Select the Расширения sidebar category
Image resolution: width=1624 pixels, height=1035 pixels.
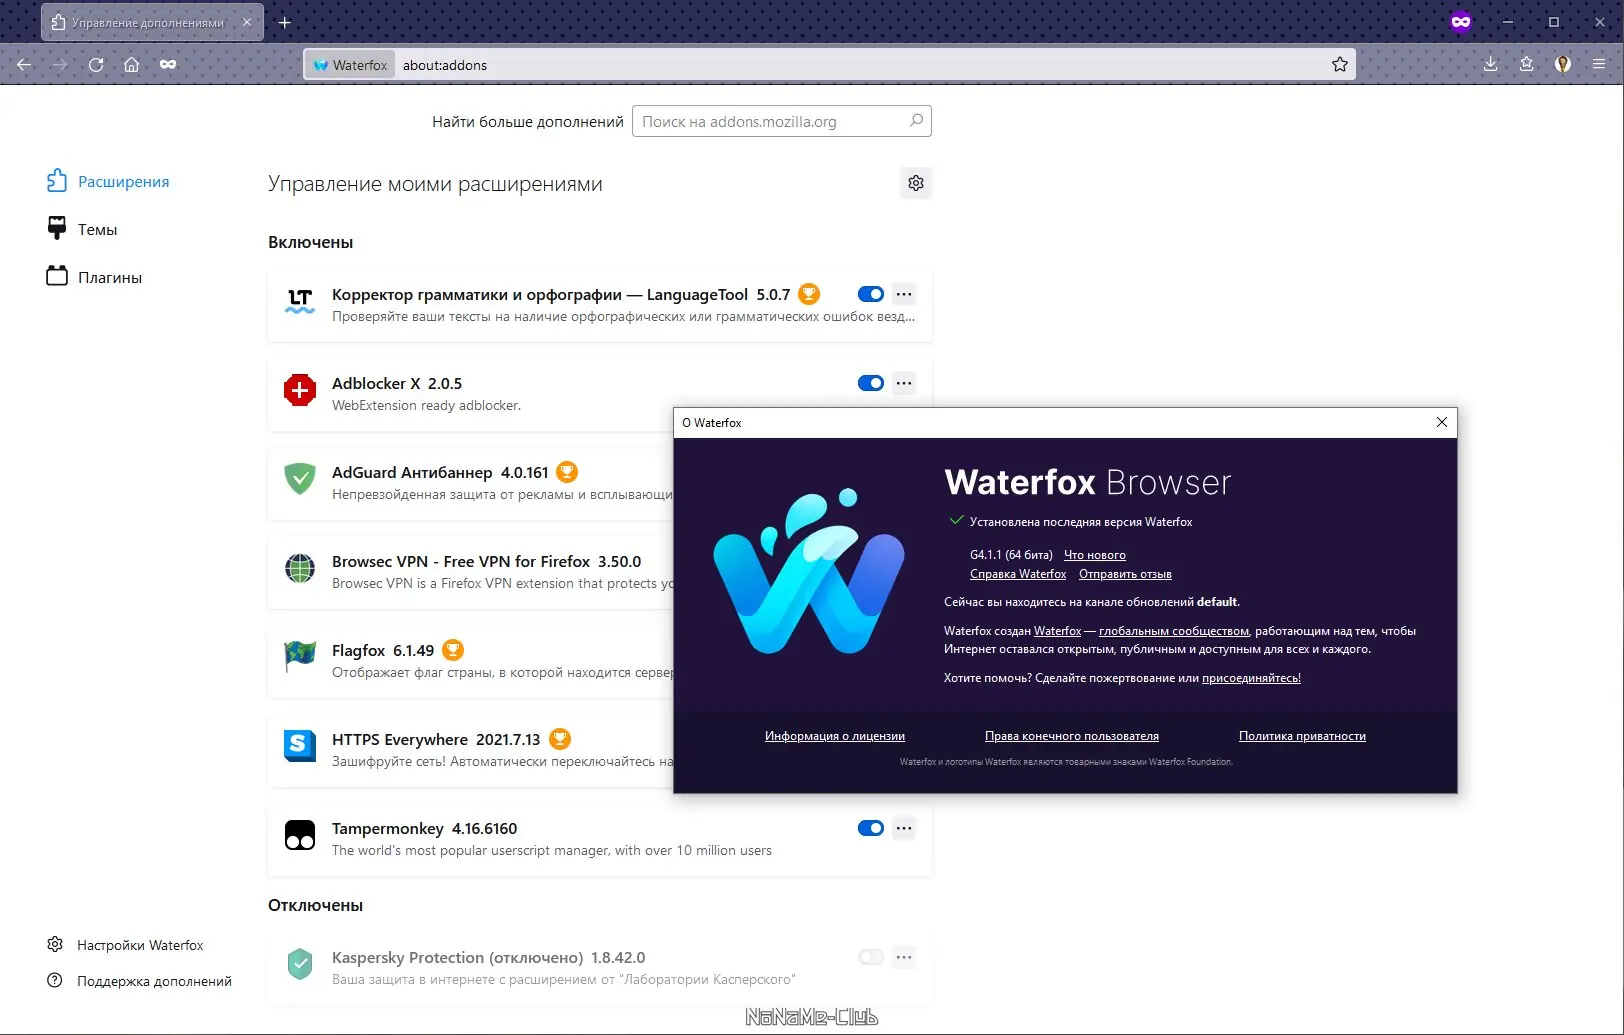[108, 181]
